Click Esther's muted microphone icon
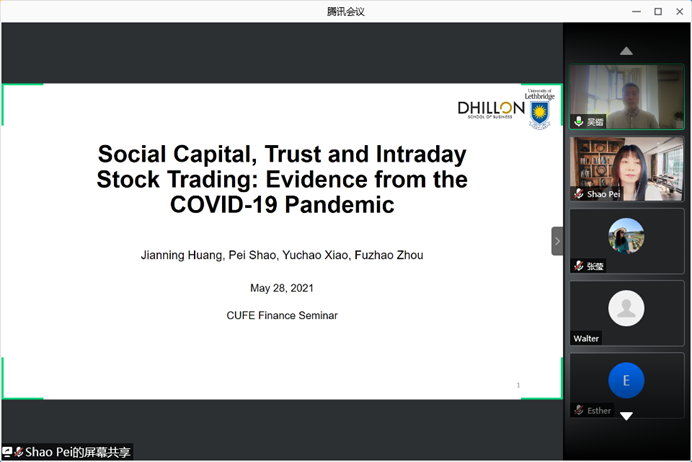 pos(578,410)
